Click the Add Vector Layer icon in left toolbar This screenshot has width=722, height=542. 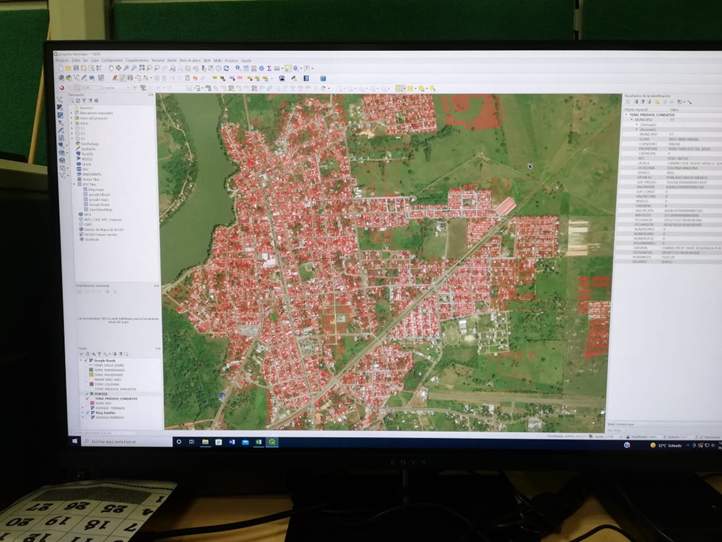click(60, 100)
